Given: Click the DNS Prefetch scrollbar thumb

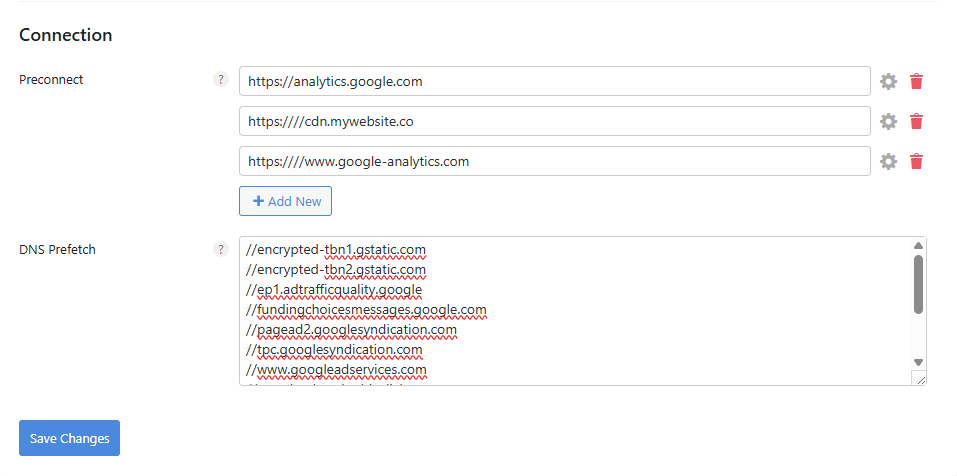Looking at the screenshot, I should 918,284.
